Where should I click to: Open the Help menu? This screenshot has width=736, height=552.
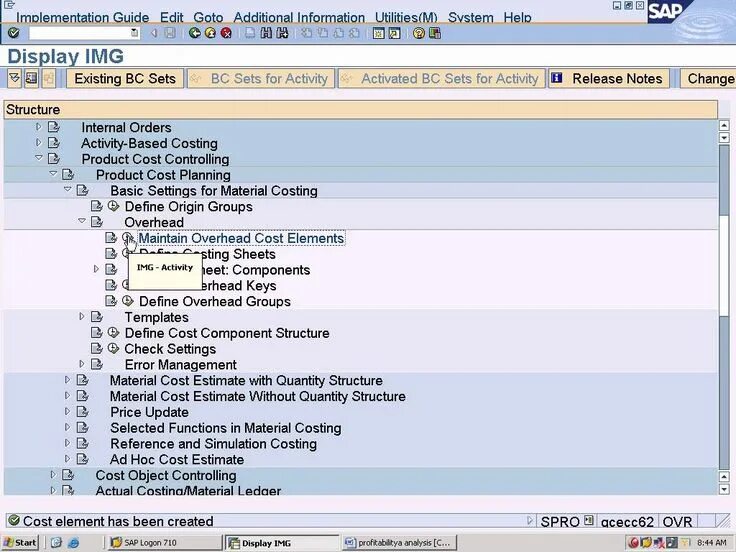click(x=517, y=17)
